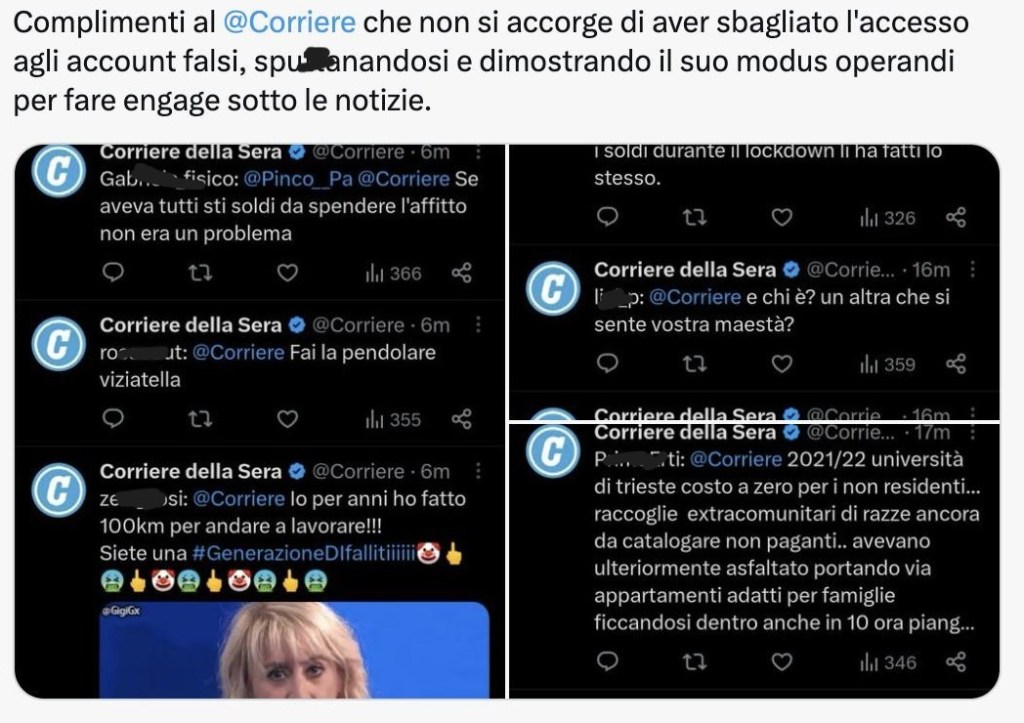
Task: Like the 'Fai la pendolare viziatella' tweet
Action: [287, 418]
